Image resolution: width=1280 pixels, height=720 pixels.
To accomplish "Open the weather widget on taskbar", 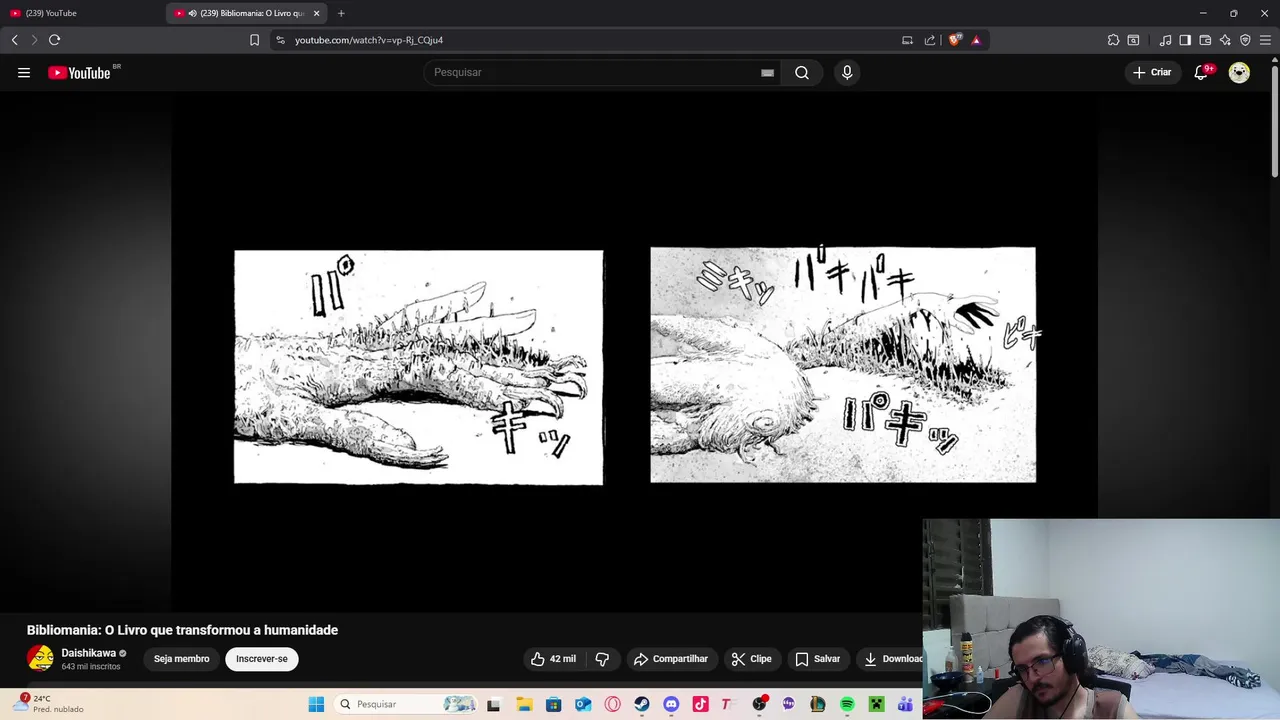I will pos(47,704).
